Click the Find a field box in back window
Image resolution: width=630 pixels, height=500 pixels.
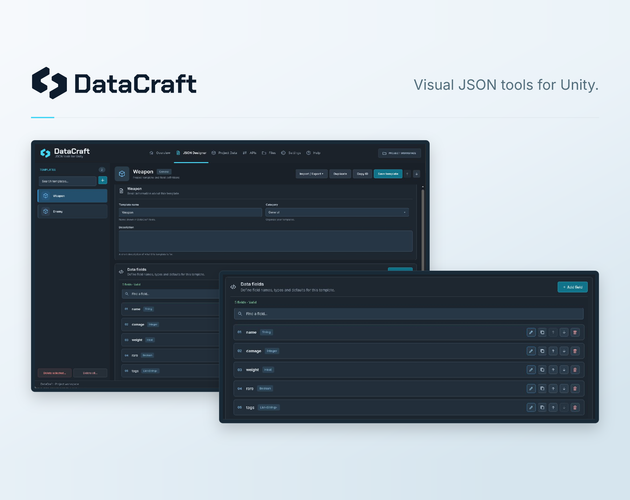(x=170, y=294)
